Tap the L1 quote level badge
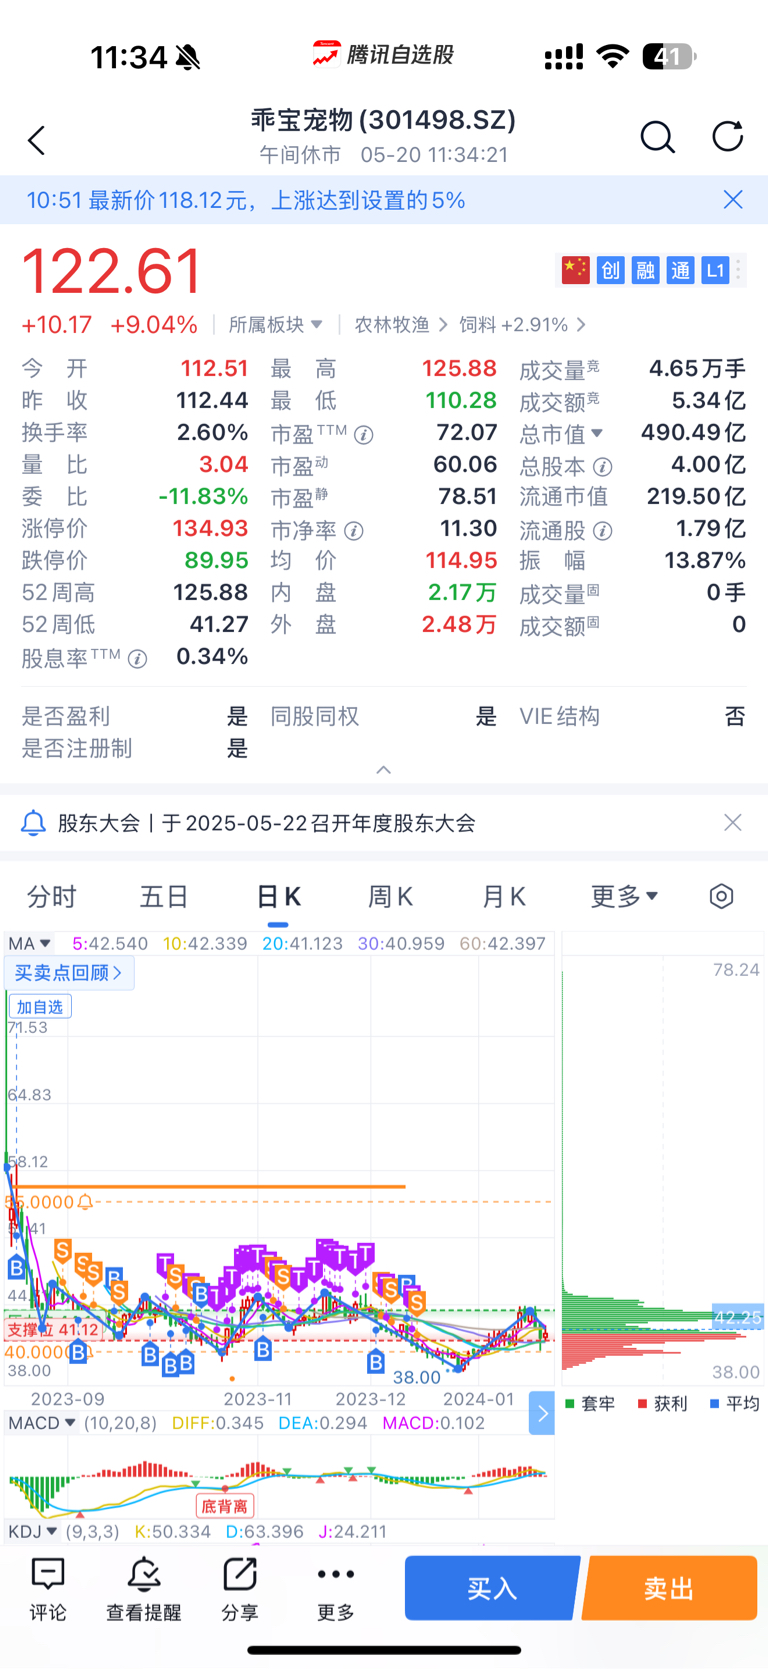 click(715, 270)
